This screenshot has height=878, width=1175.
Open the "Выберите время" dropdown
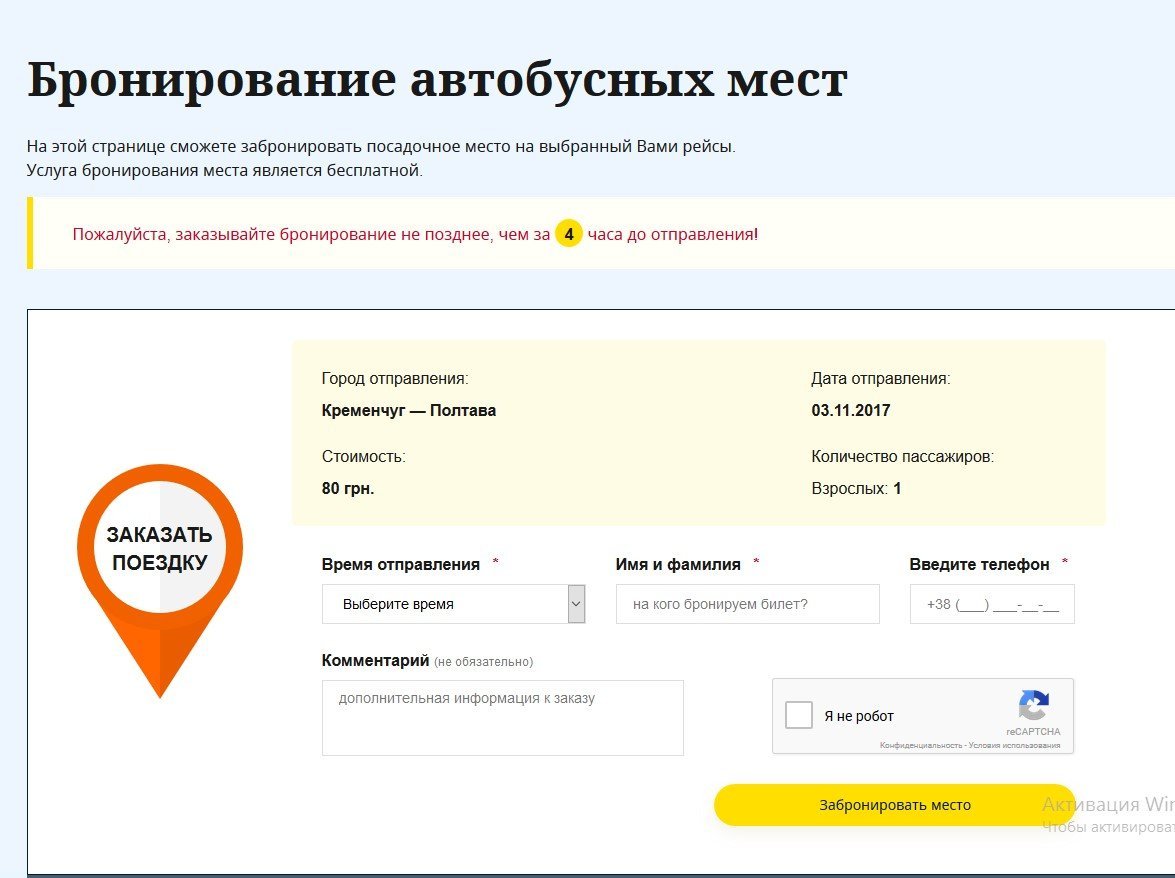(x=445, y=603)
